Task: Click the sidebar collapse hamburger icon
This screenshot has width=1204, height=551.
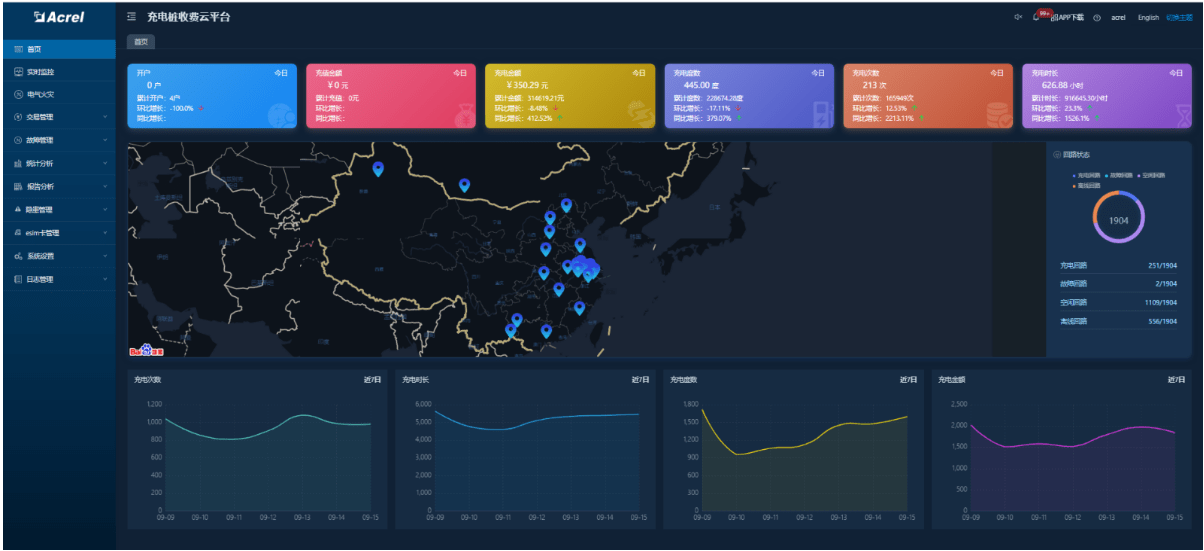Action: click(132, 17)
